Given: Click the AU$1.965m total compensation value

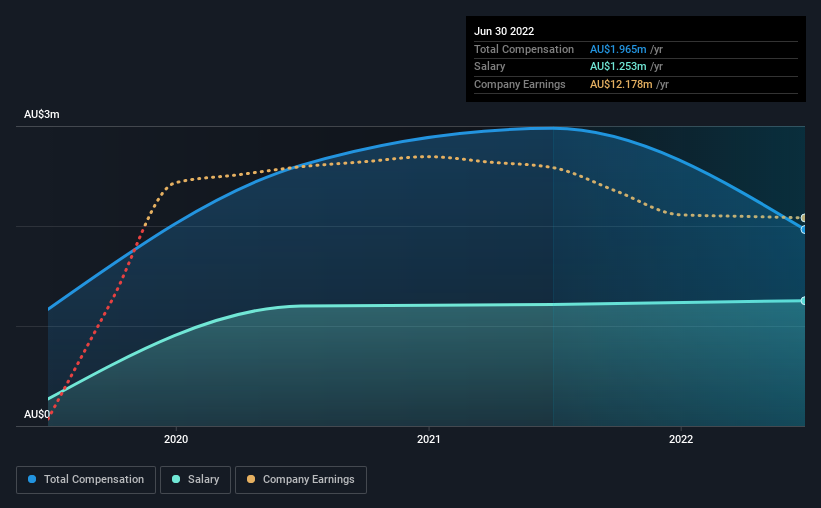Looking at the screenshot, I should tap(618, 49).
